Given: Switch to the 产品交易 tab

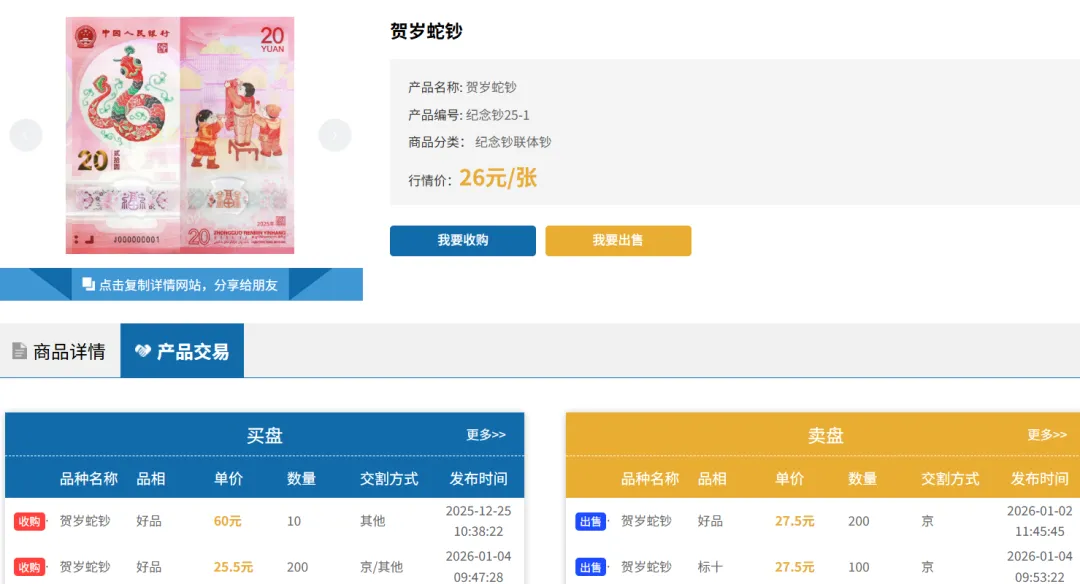Looking at the screenshot, I should point(182,351).
